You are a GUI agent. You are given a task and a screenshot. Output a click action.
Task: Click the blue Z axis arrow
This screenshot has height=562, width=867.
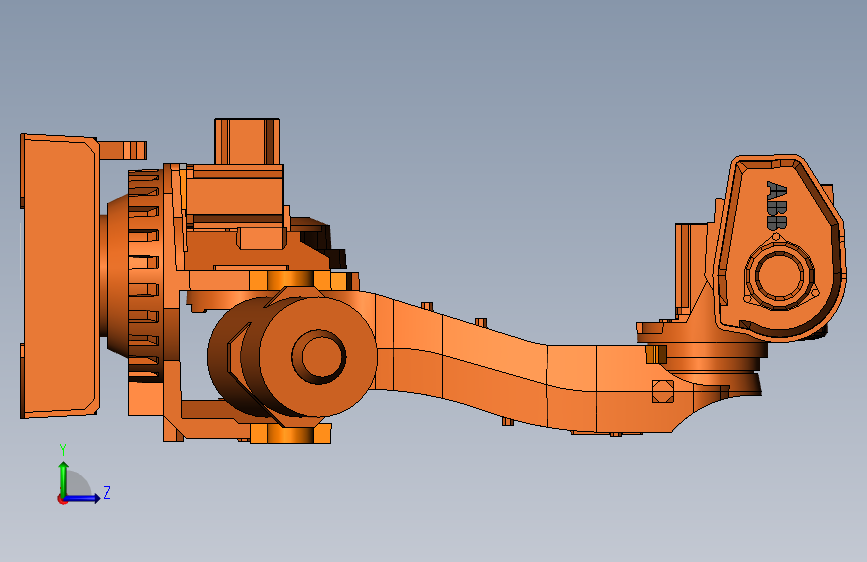tap(82, 498)
